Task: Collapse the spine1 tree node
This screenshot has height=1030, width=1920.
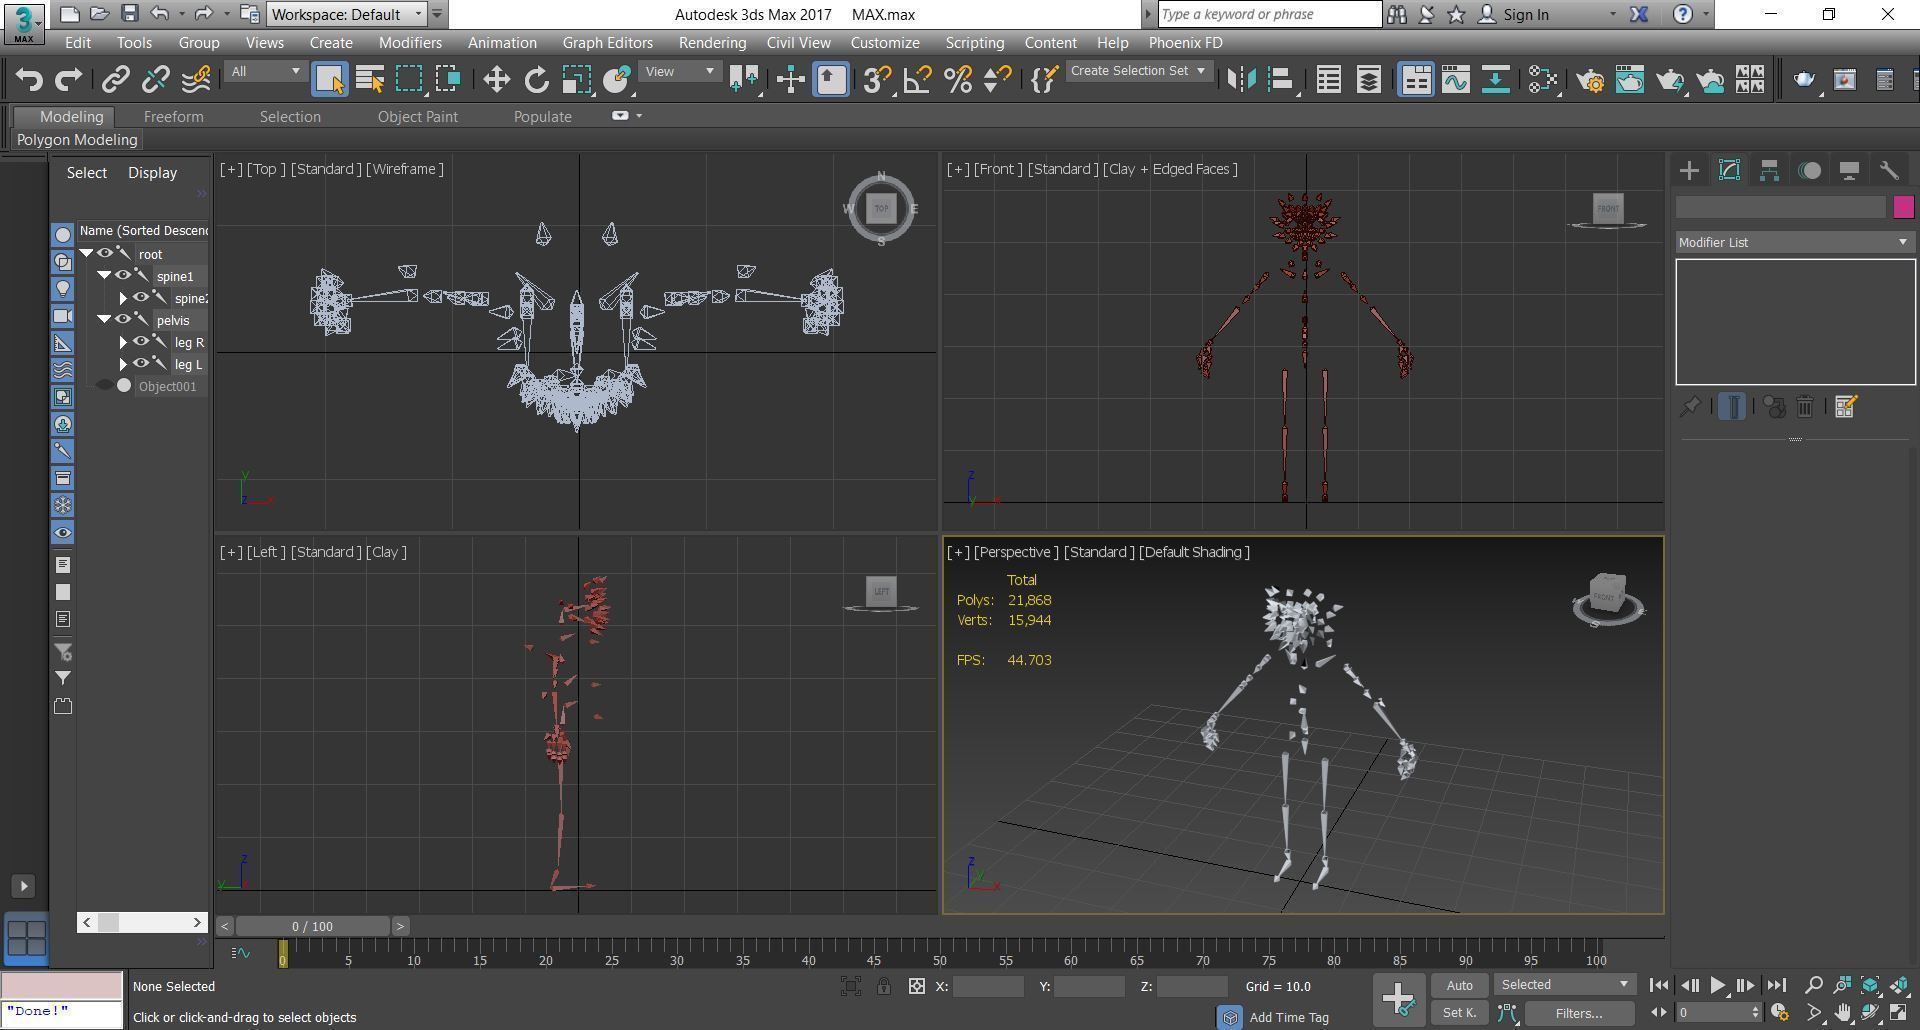Action: 104,275
